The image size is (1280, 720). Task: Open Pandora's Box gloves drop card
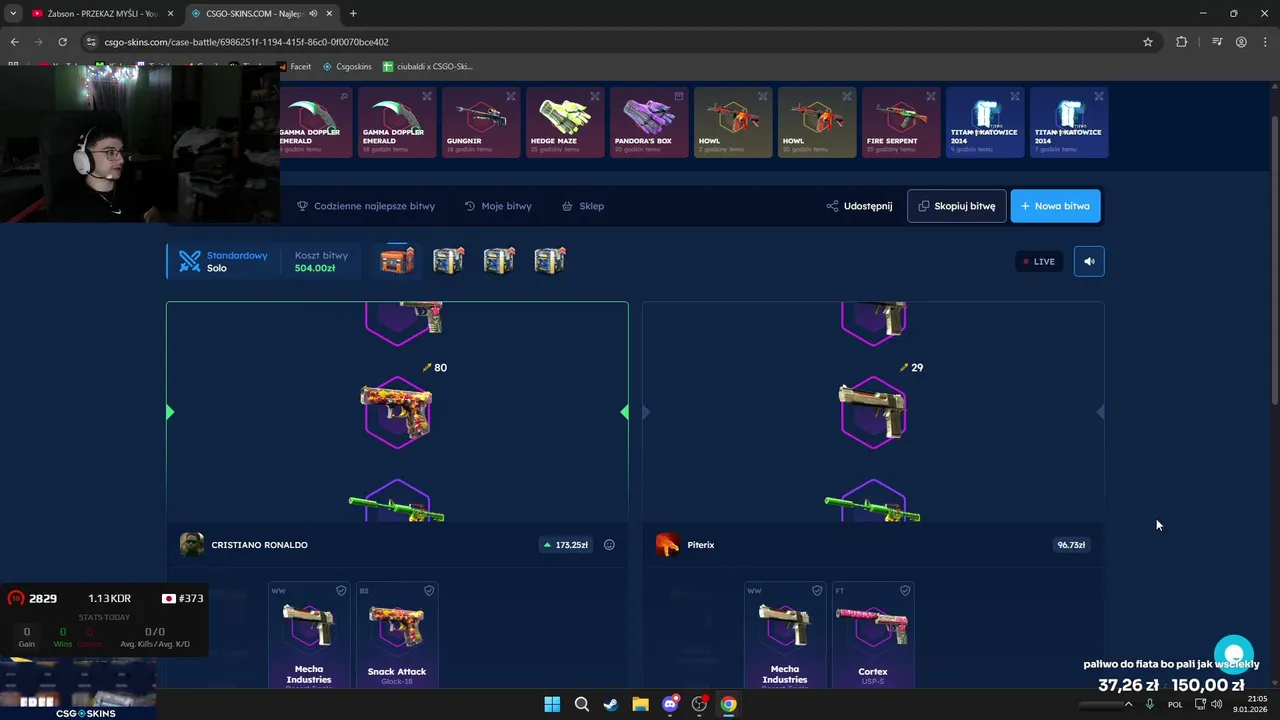tap(649, 123)
